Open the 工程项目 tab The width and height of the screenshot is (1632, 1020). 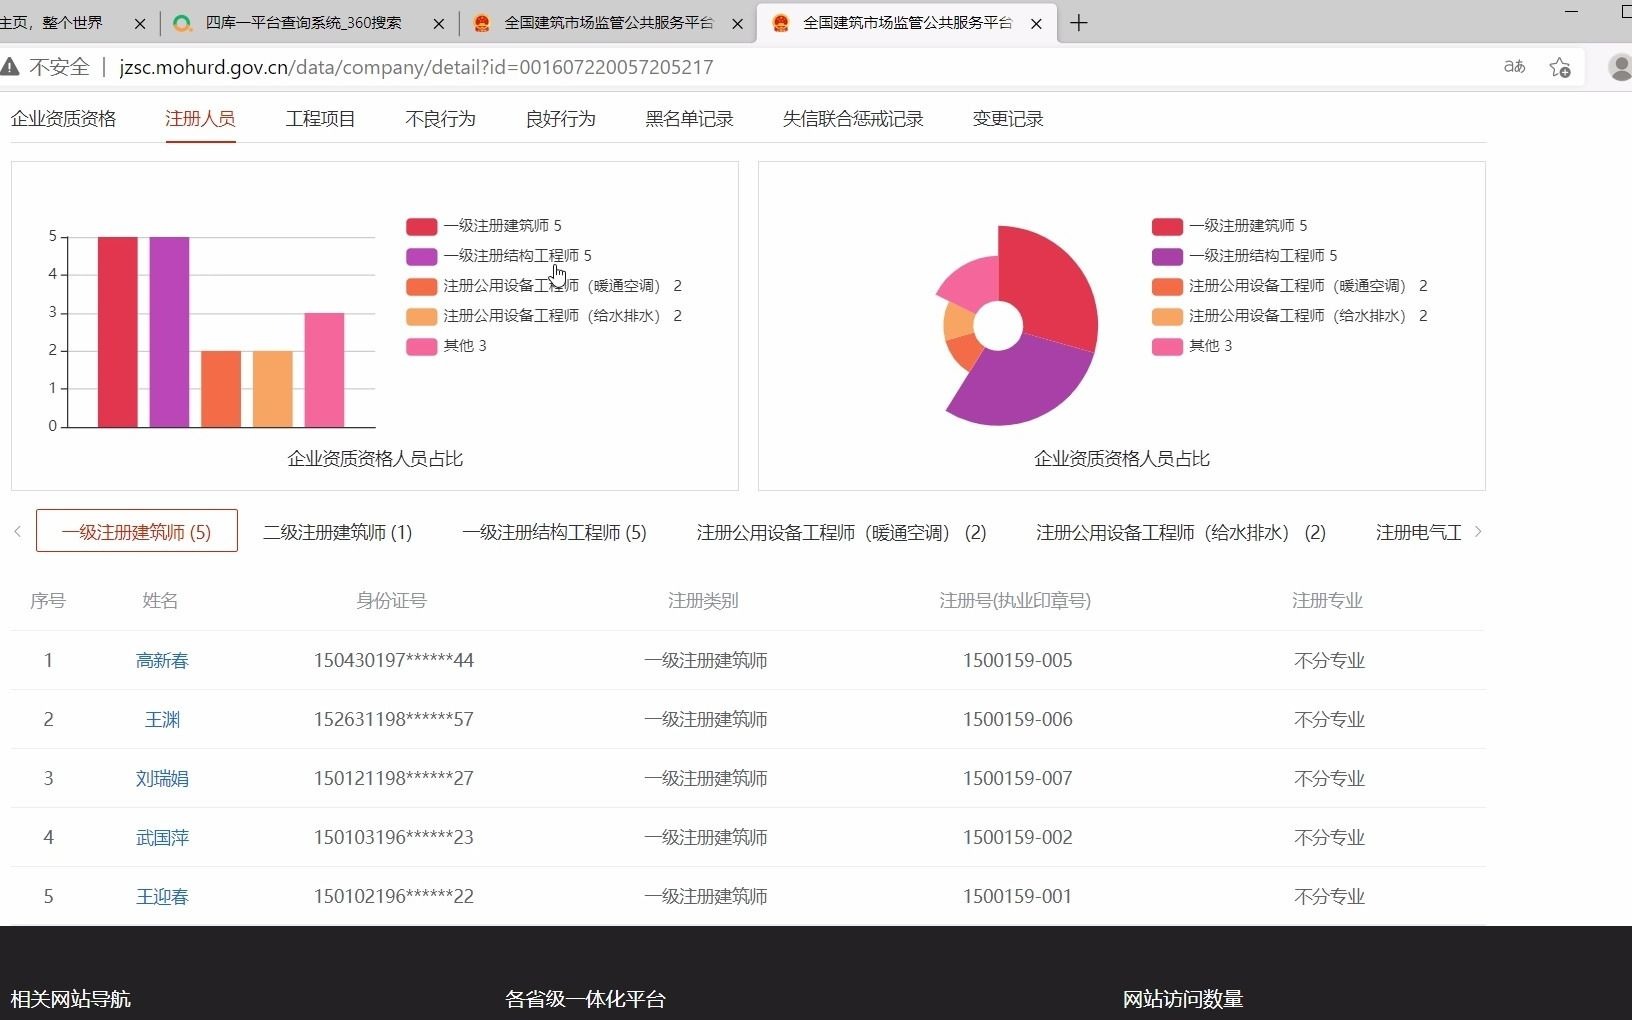pos(320,119)
